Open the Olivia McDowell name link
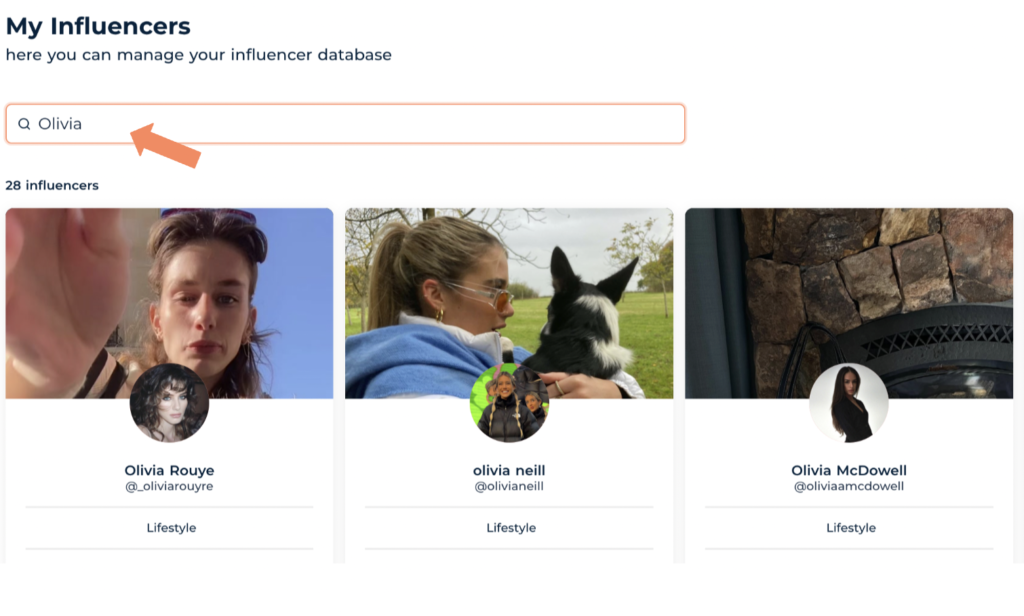1024x616 pixels. coord(849,470)
